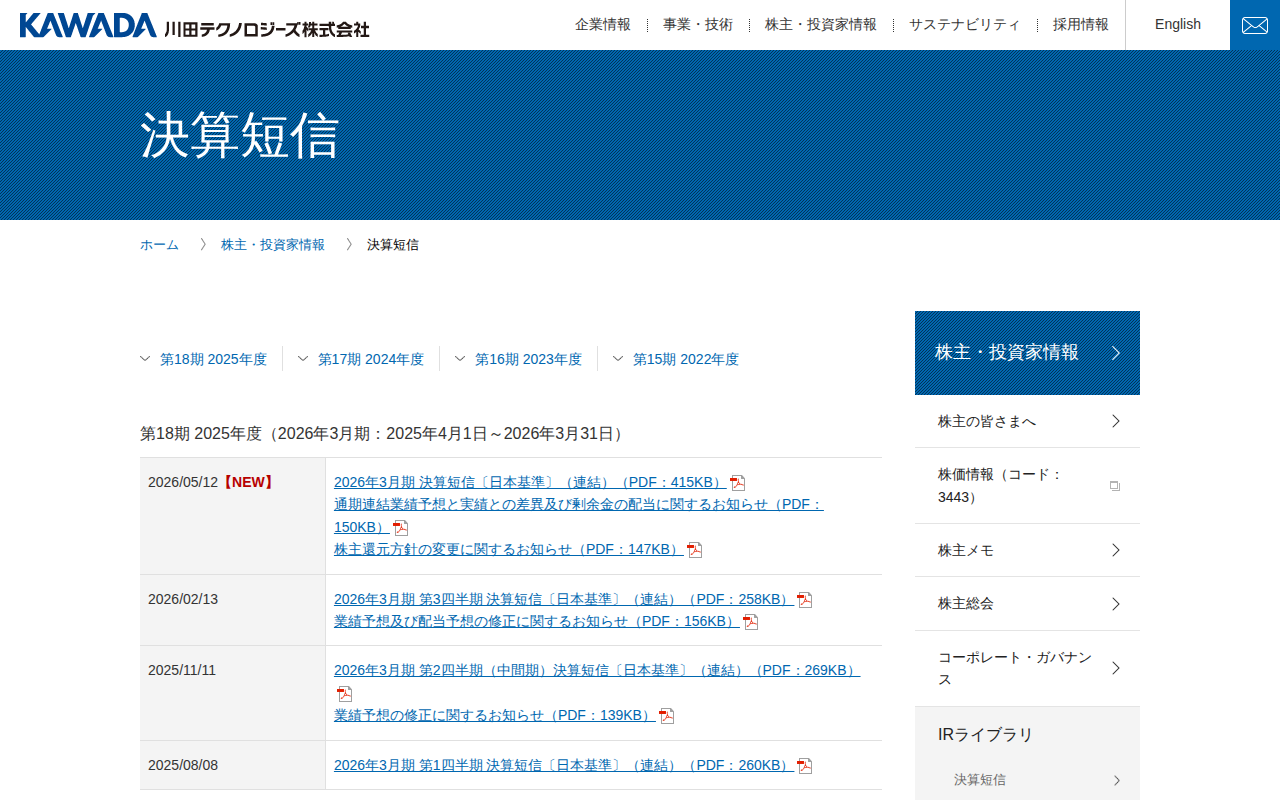Click date 2025/11/11 cell
1280x800 pixels.
click(233, 693)
